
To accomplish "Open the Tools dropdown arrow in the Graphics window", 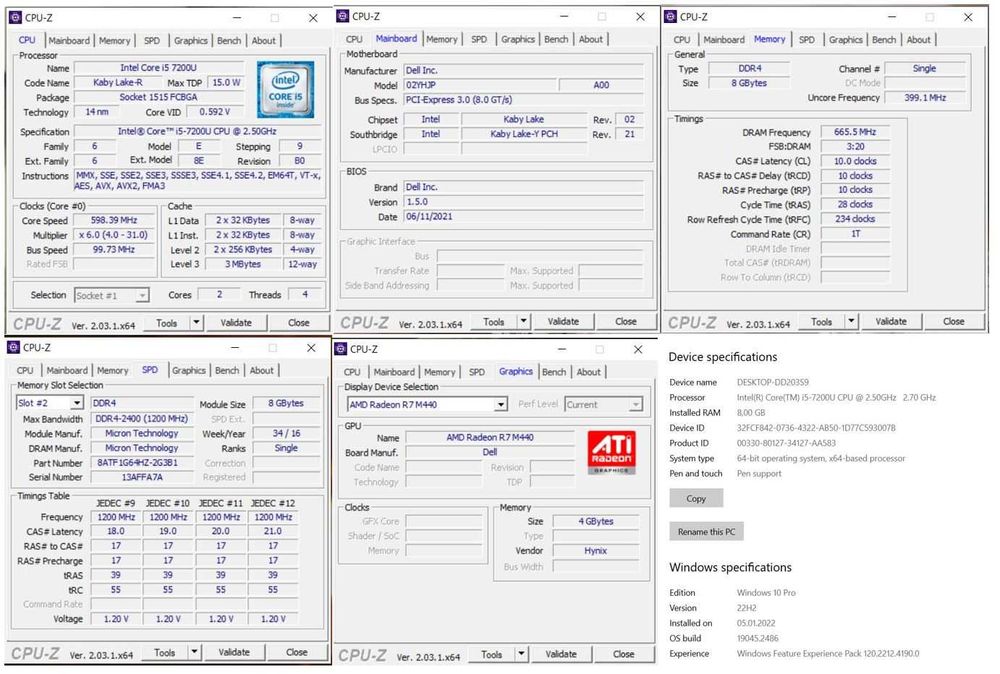I will click(522, 654).
